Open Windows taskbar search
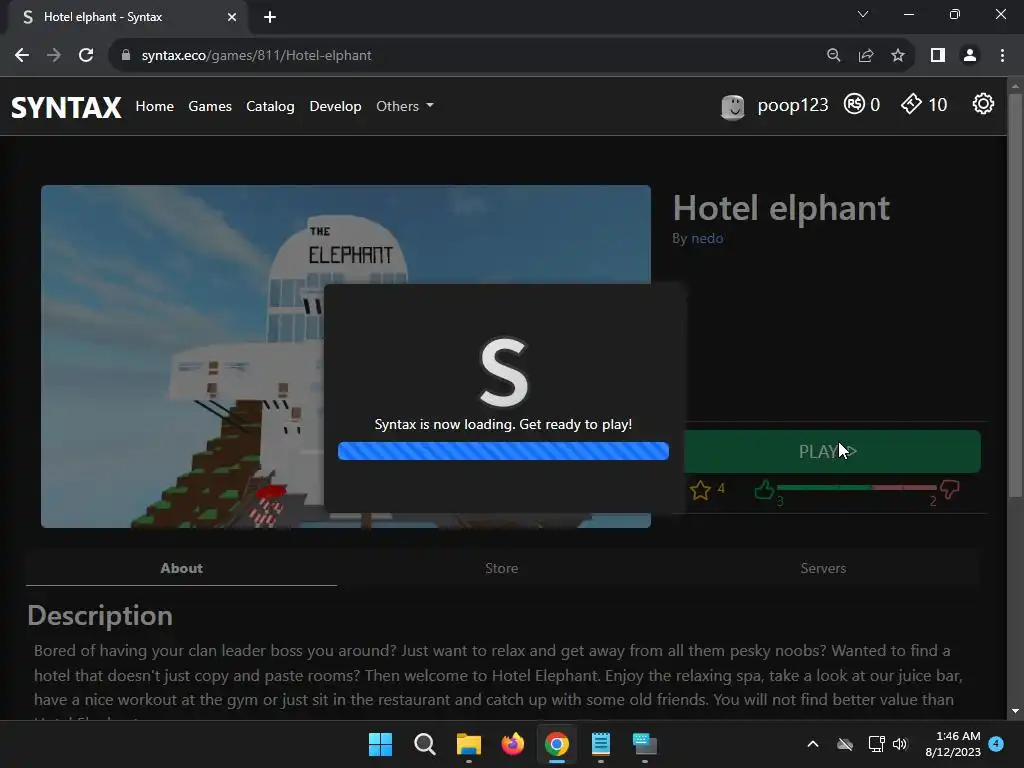The image size is (1024, 768). point(424,744)
